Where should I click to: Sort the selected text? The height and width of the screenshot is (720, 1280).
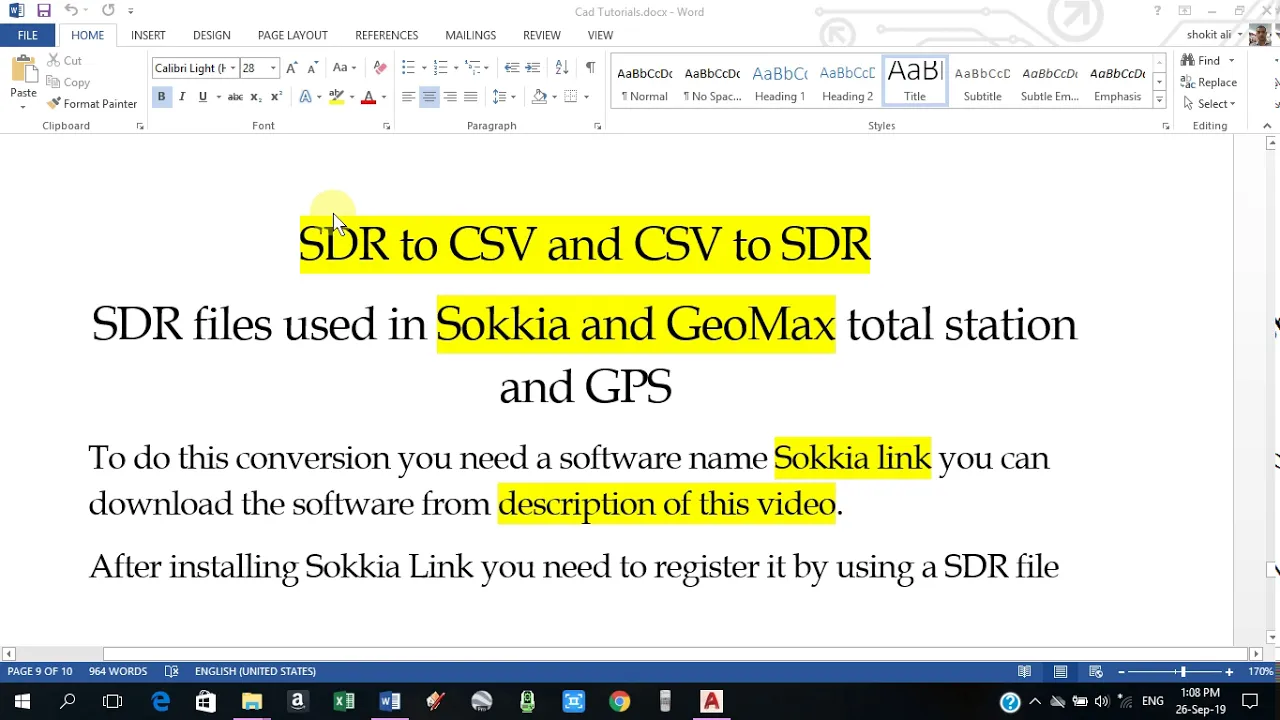(x=562, y=68)
